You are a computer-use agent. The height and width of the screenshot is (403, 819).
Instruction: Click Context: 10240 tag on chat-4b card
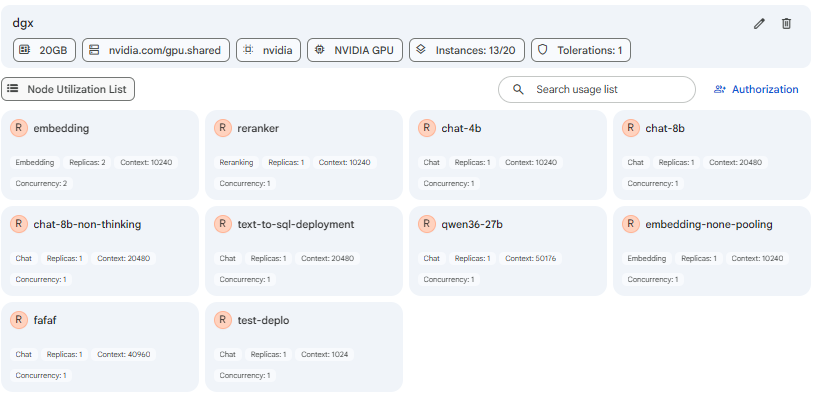click(x=531, y=162)
